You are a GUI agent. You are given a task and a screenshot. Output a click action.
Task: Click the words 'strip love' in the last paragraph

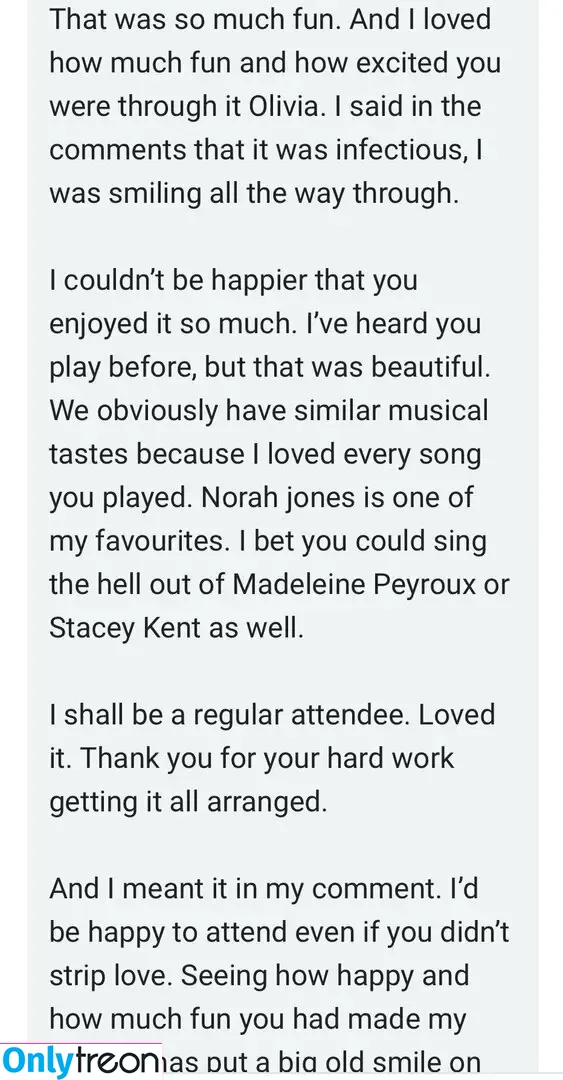pyautogui.click(x=111, y=977)
